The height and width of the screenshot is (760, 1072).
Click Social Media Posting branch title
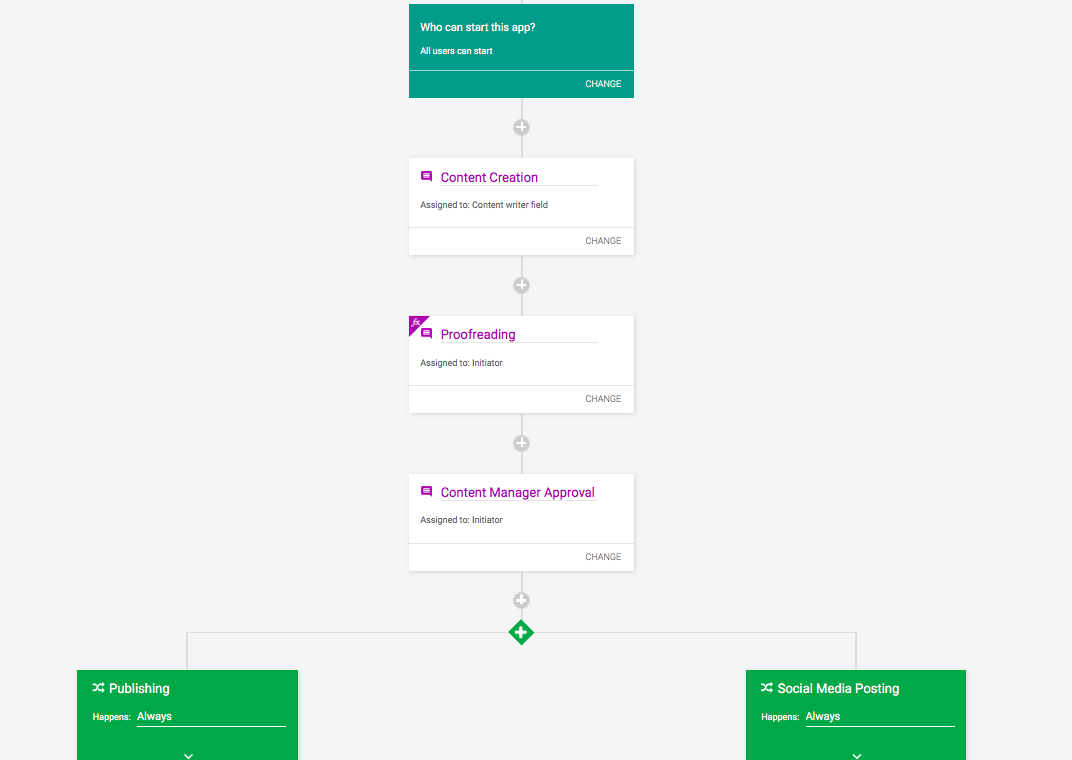tap(838, 688)
